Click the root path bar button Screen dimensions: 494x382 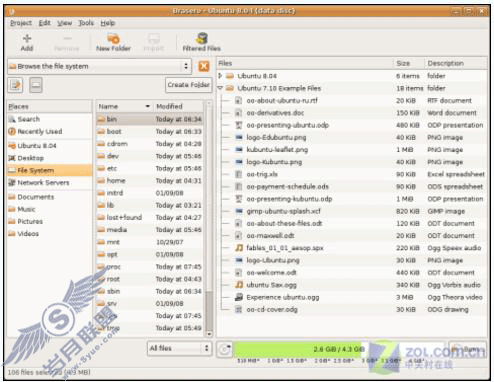tap(36, 85)
